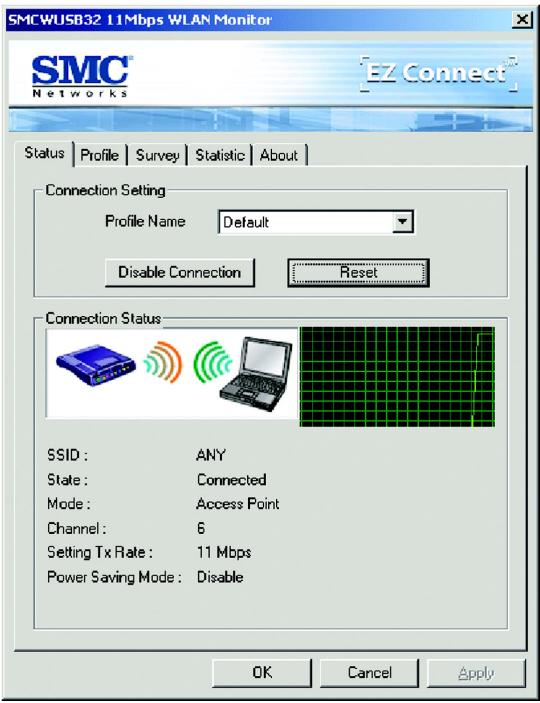
Task: Switch to the Profile tab
Action: (100, 156)
